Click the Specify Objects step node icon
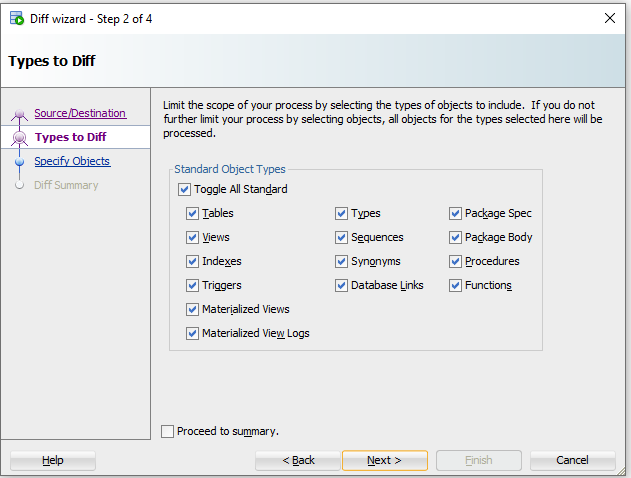 pos(19,162)
